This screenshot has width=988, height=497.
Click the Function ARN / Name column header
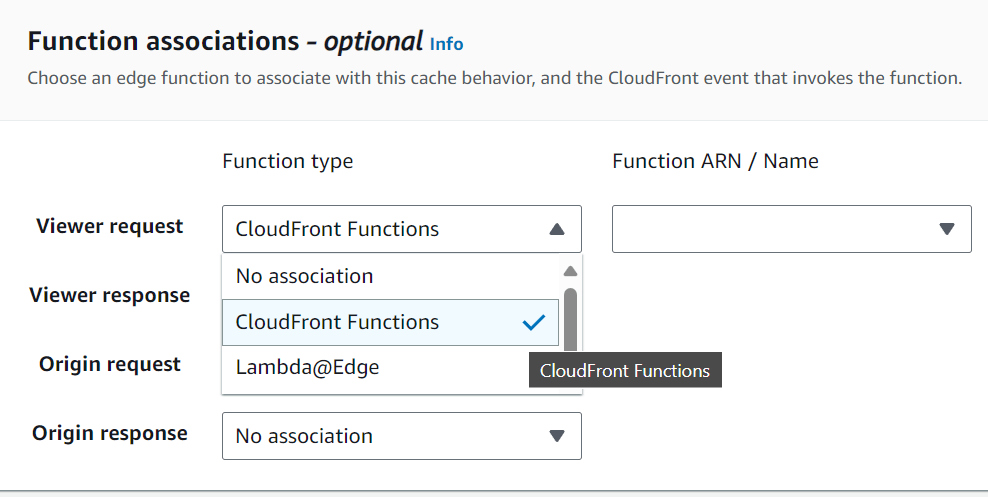point(715,161)
